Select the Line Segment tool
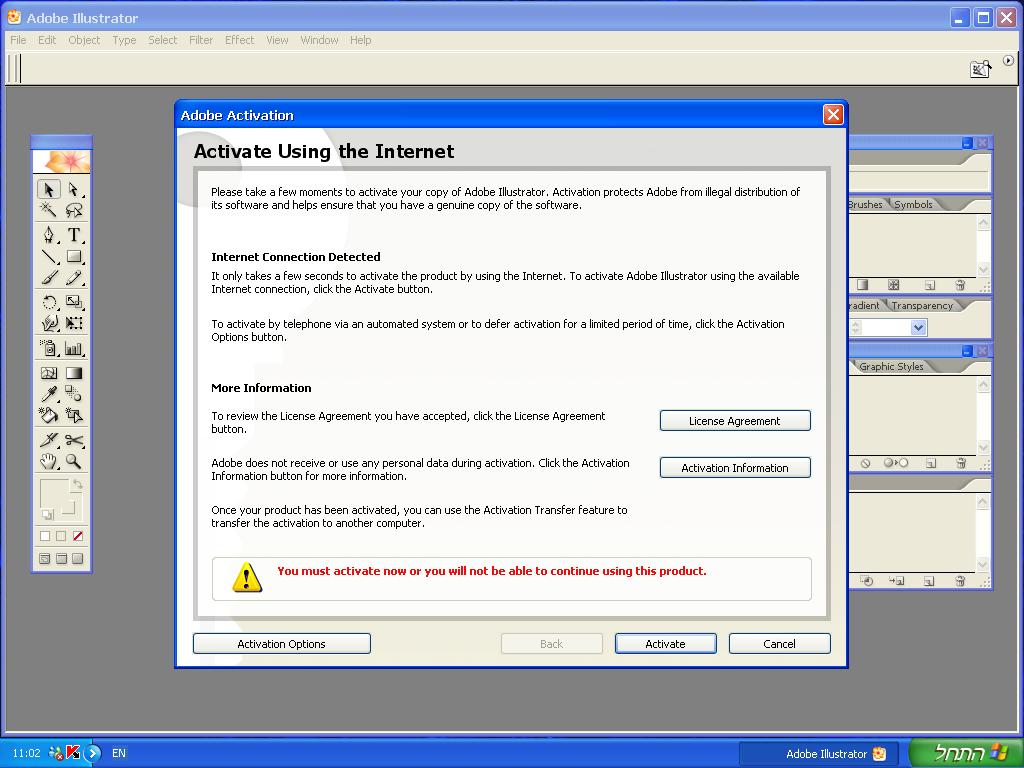 [48, 257]
